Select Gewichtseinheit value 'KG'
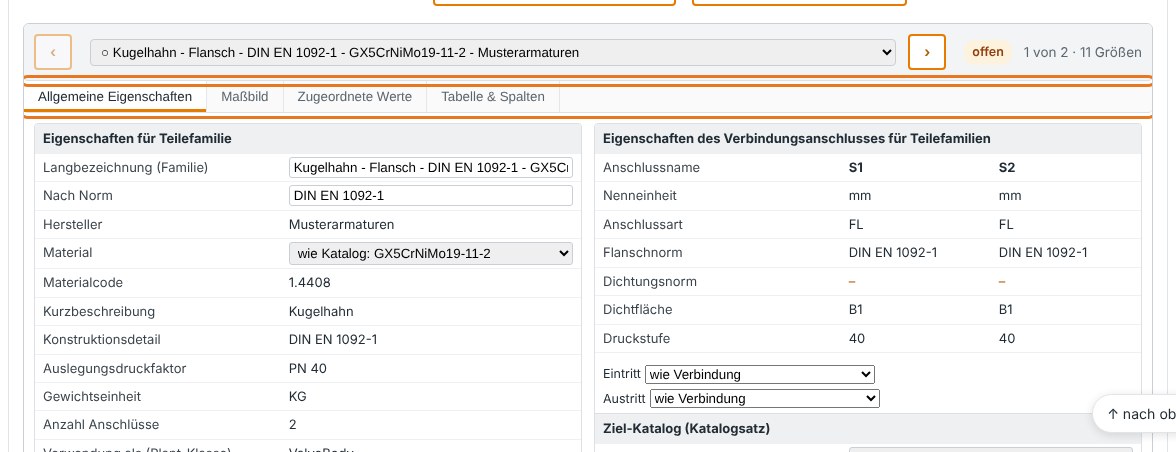1176x452 pixels. click(x=298, y=397)
